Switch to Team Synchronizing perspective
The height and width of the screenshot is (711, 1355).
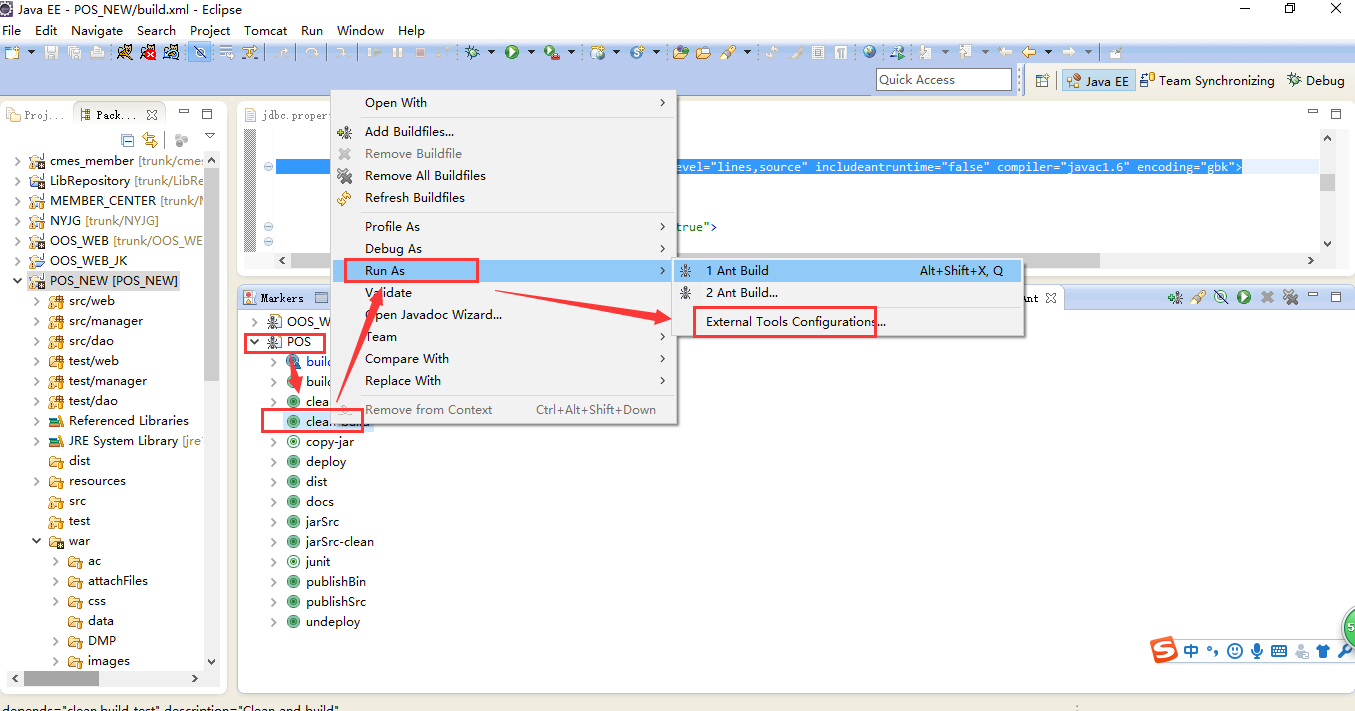point(1208,81)
